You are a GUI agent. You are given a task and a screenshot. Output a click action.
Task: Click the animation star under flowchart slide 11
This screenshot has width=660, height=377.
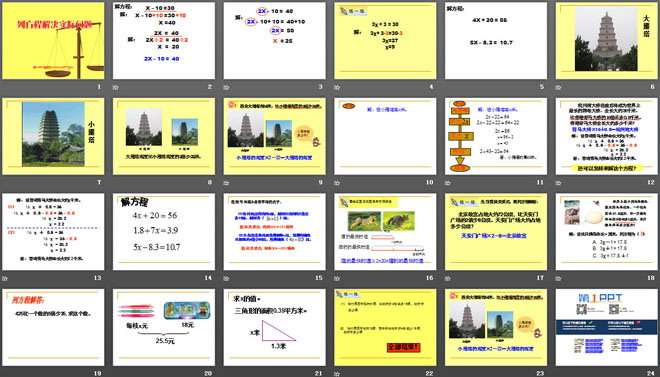447,183
